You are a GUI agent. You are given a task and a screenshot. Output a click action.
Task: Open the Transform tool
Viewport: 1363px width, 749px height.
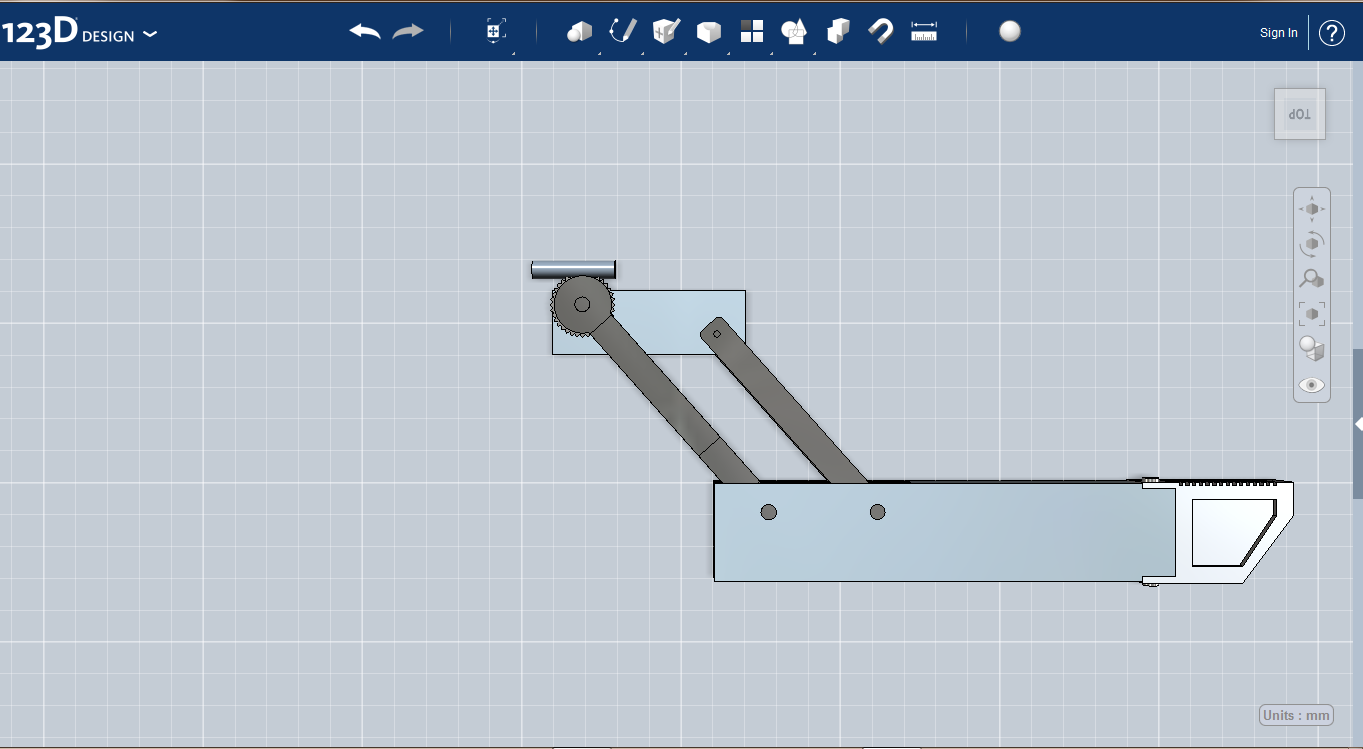(495, 31)
